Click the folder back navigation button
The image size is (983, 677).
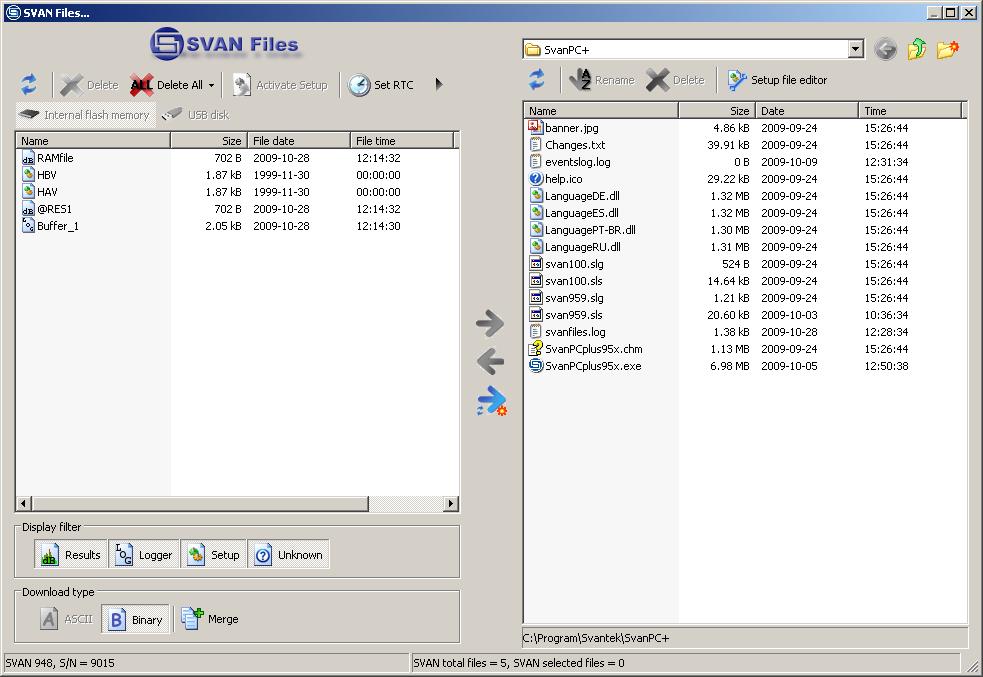click(885, 49)
